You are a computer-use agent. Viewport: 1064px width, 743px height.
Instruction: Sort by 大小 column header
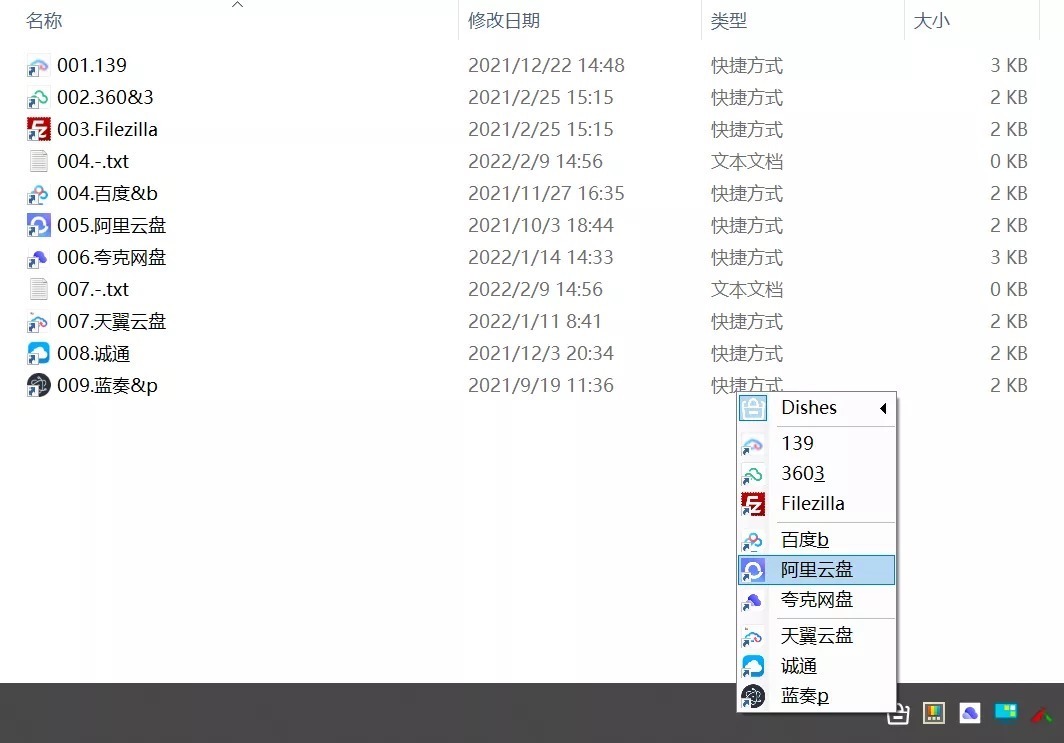click(x=931, y=20)
